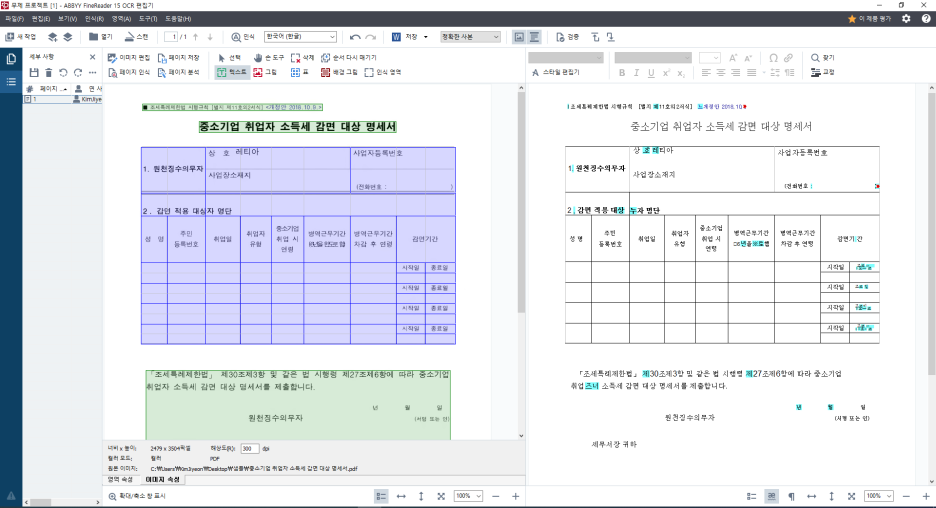Toggle the details list sidebar icon
Viewport: 936px width, 508px height.
click(x=11, y=82)
